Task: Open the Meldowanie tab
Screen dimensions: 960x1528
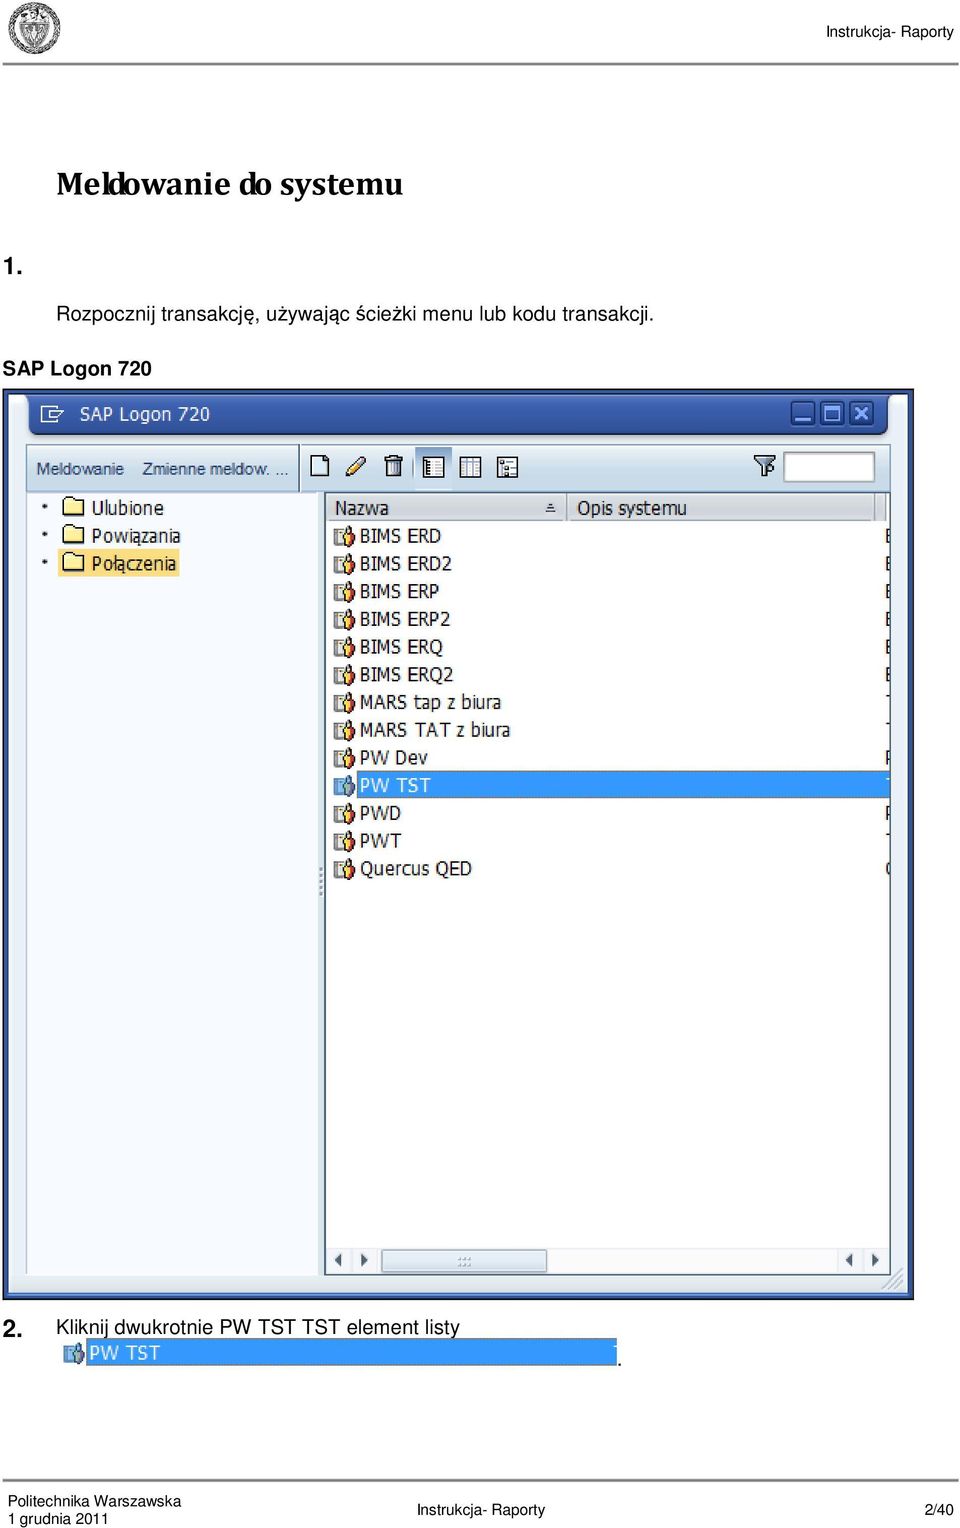Action: click(x=80, y=468)
